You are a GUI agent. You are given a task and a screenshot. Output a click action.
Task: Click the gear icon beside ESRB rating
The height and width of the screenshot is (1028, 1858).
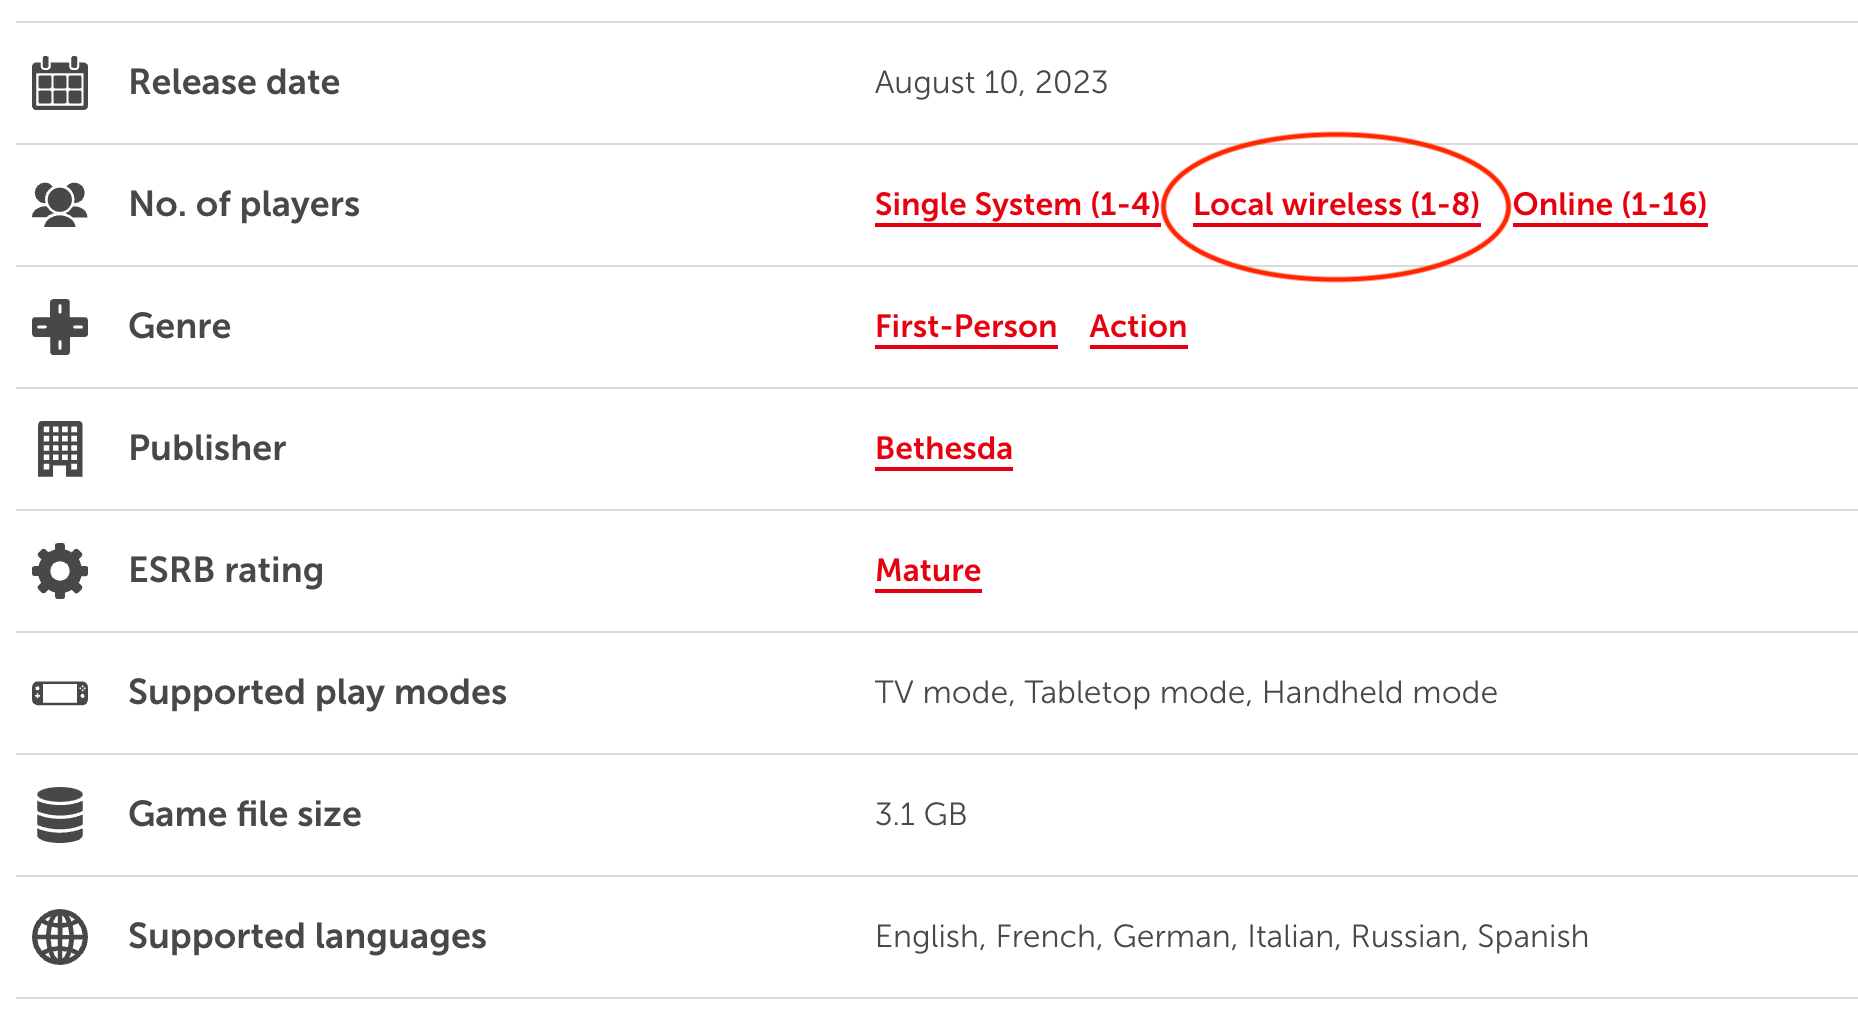[60, 571]
